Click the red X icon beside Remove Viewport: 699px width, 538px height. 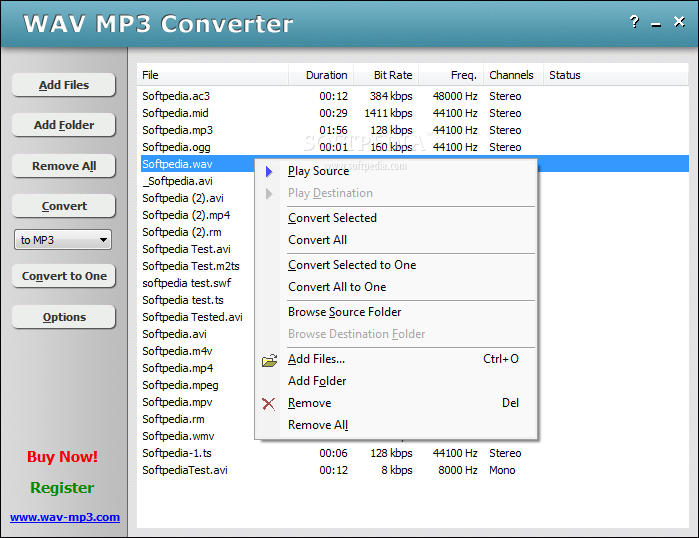(x=268, y=404)
